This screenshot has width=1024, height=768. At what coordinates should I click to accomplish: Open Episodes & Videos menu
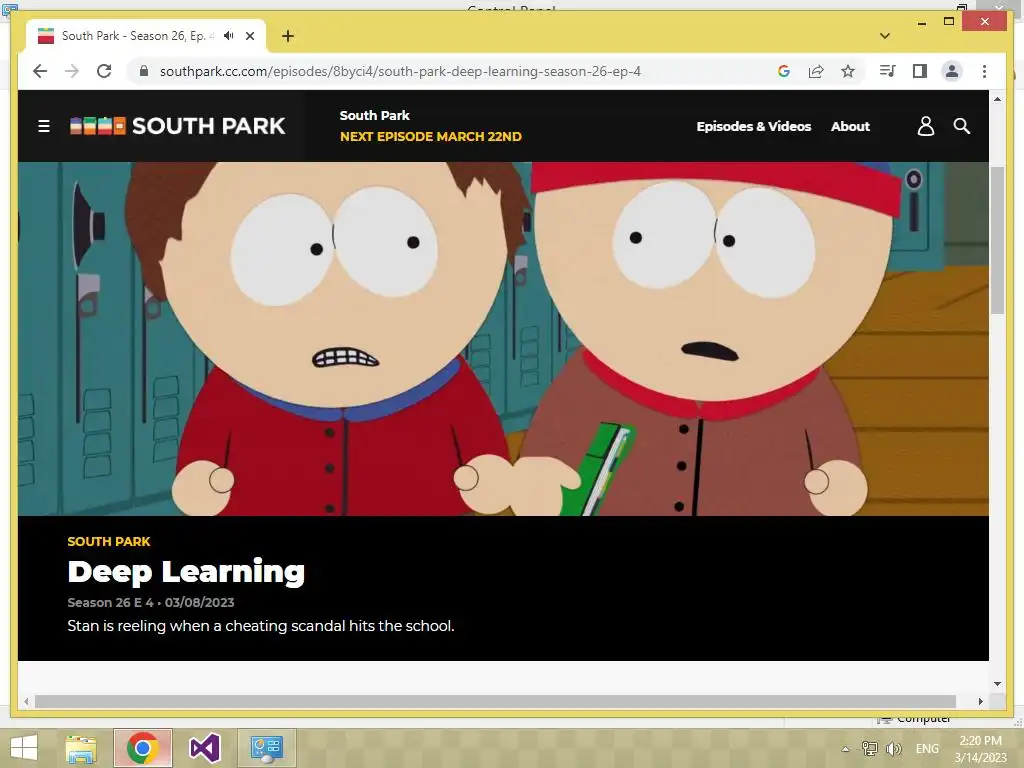(754, 126)
